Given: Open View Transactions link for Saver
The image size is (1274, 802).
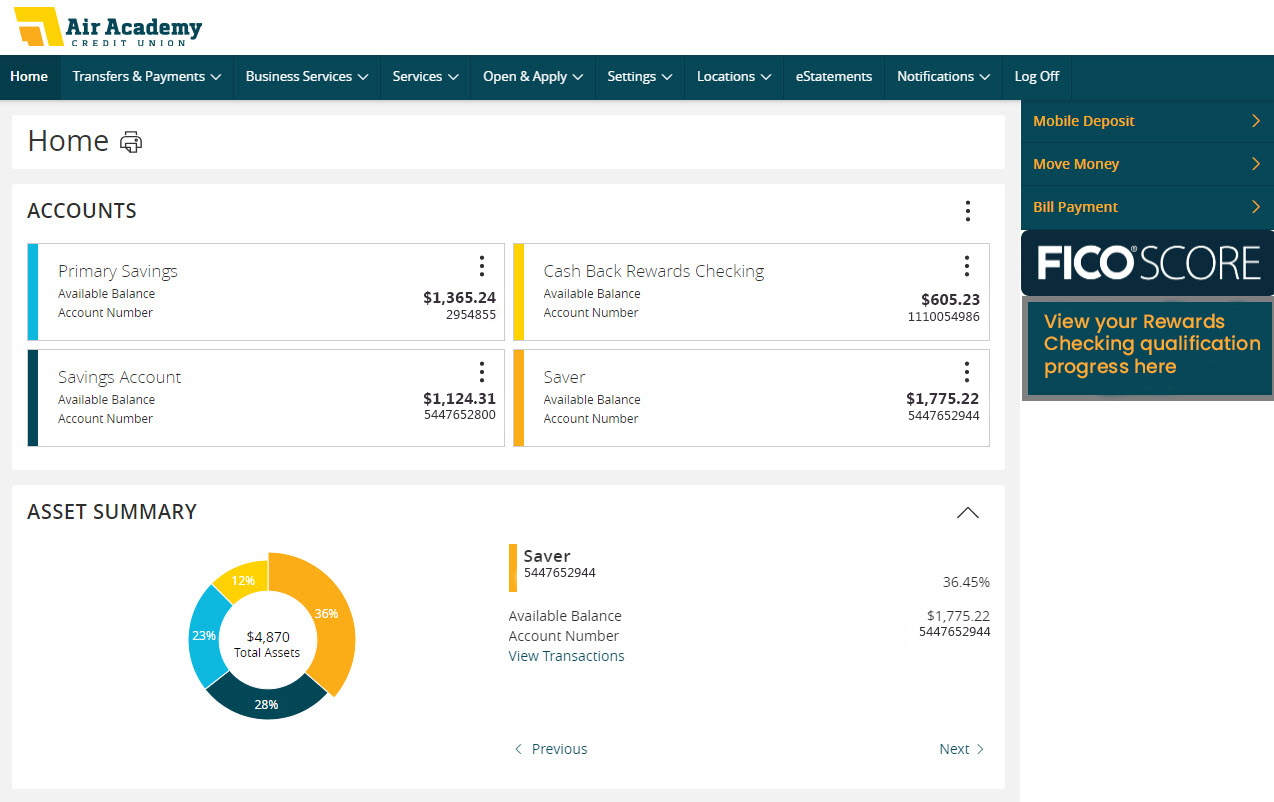Looking at the screenshot, I should (x=566, y=656).
